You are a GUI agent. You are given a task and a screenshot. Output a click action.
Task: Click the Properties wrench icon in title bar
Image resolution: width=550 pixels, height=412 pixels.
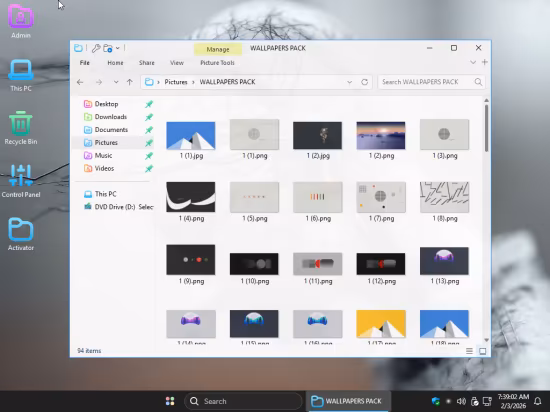click(x=96, y=48)
